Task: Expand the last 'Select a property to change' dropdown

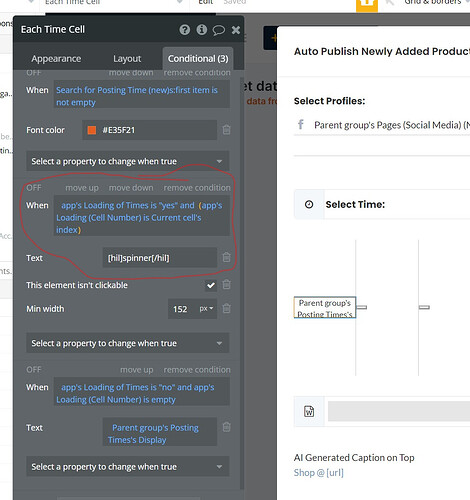Action: pos(128,467)
